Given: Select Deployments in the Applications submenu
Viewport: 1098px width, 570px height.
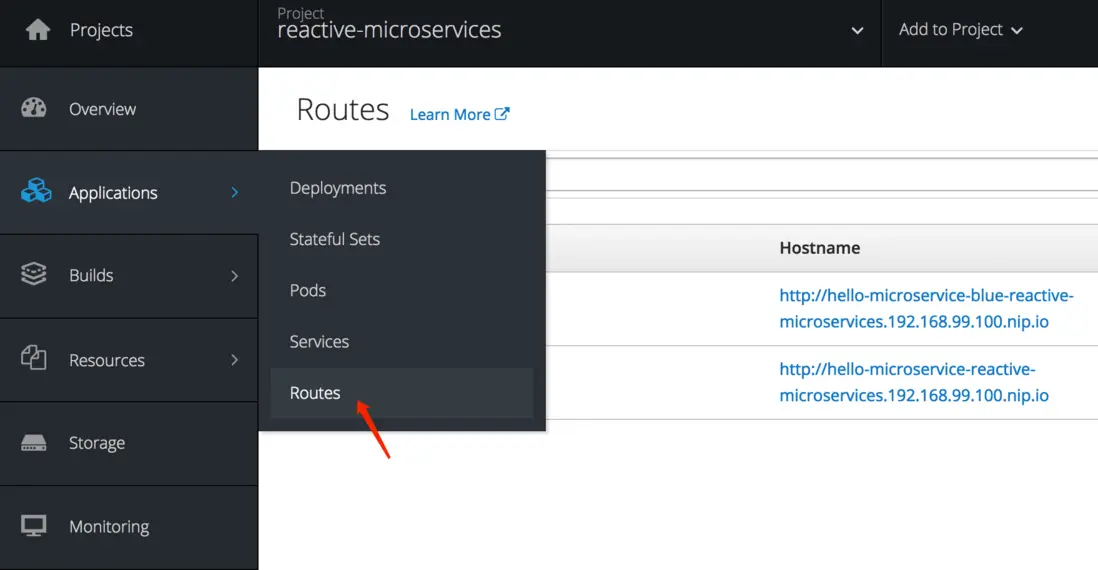Looking at the screenshot, I should pos(338,188).
